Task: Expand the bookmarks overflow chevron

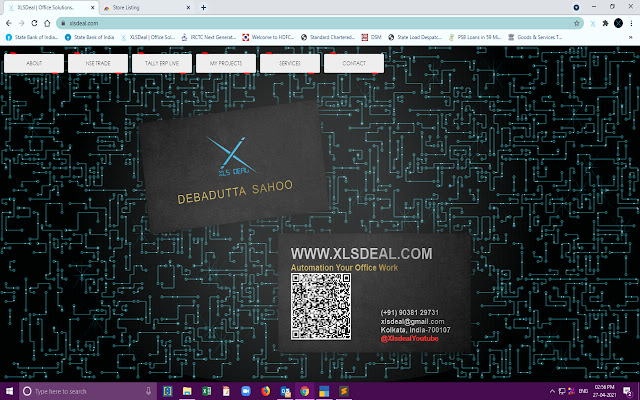Action: (631, 37)
